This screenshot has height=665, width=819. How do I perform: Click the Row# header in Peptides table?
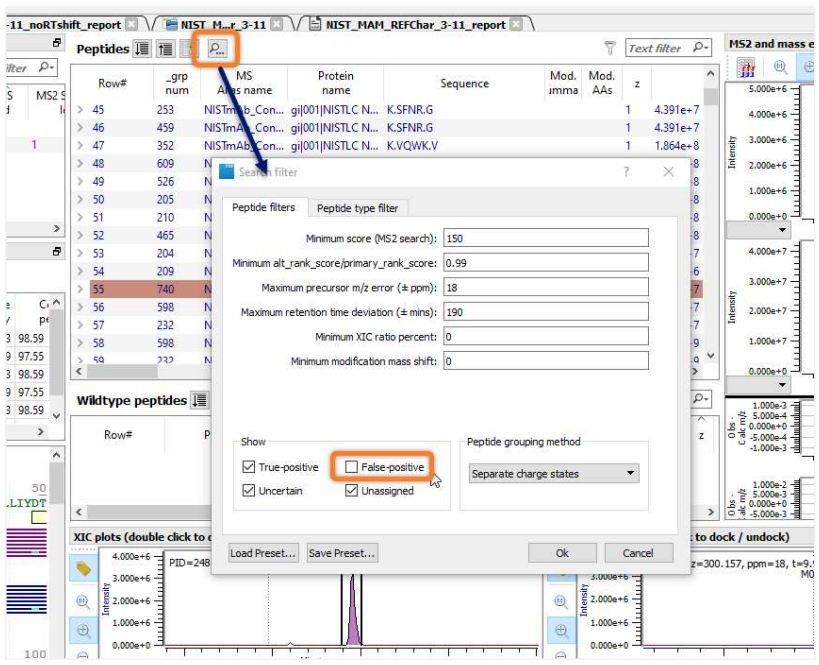coord(112,83)
